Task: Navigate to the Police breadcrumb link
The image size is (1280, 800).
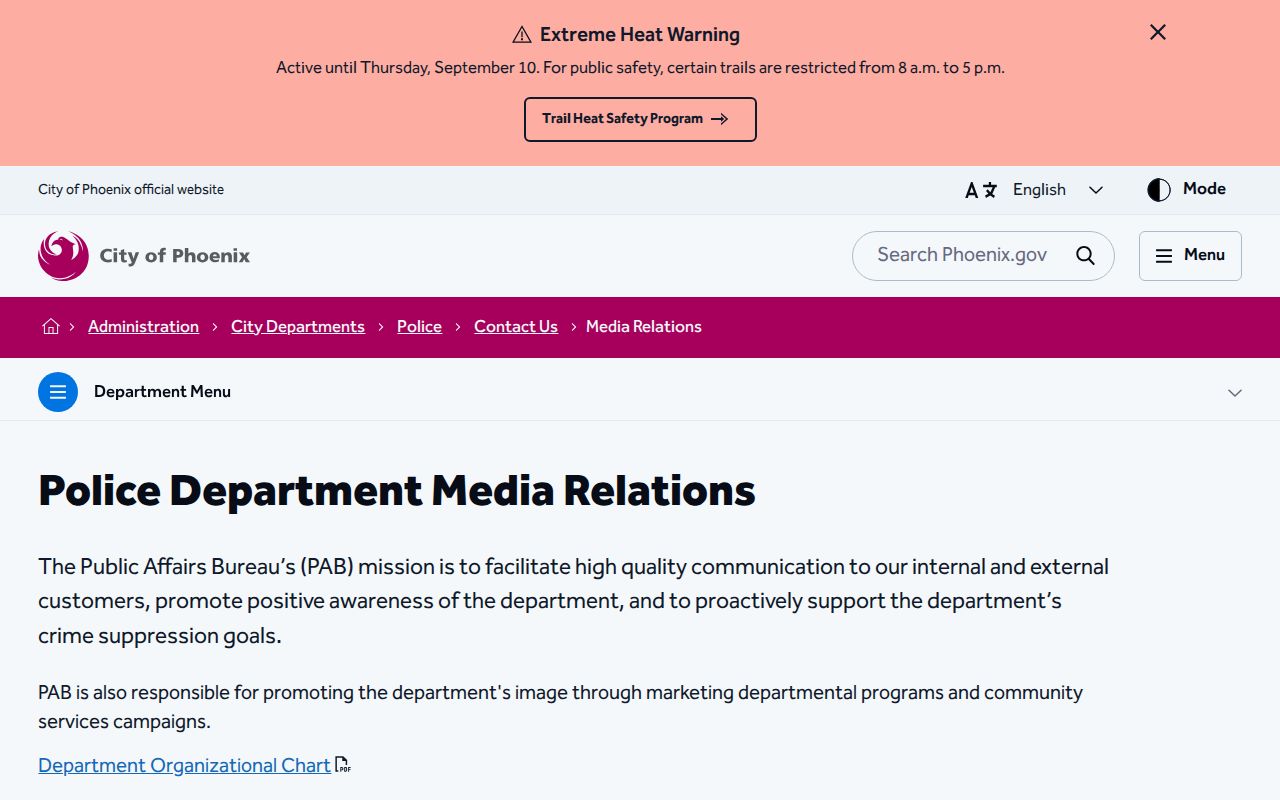Action: [x=419, y=327]
